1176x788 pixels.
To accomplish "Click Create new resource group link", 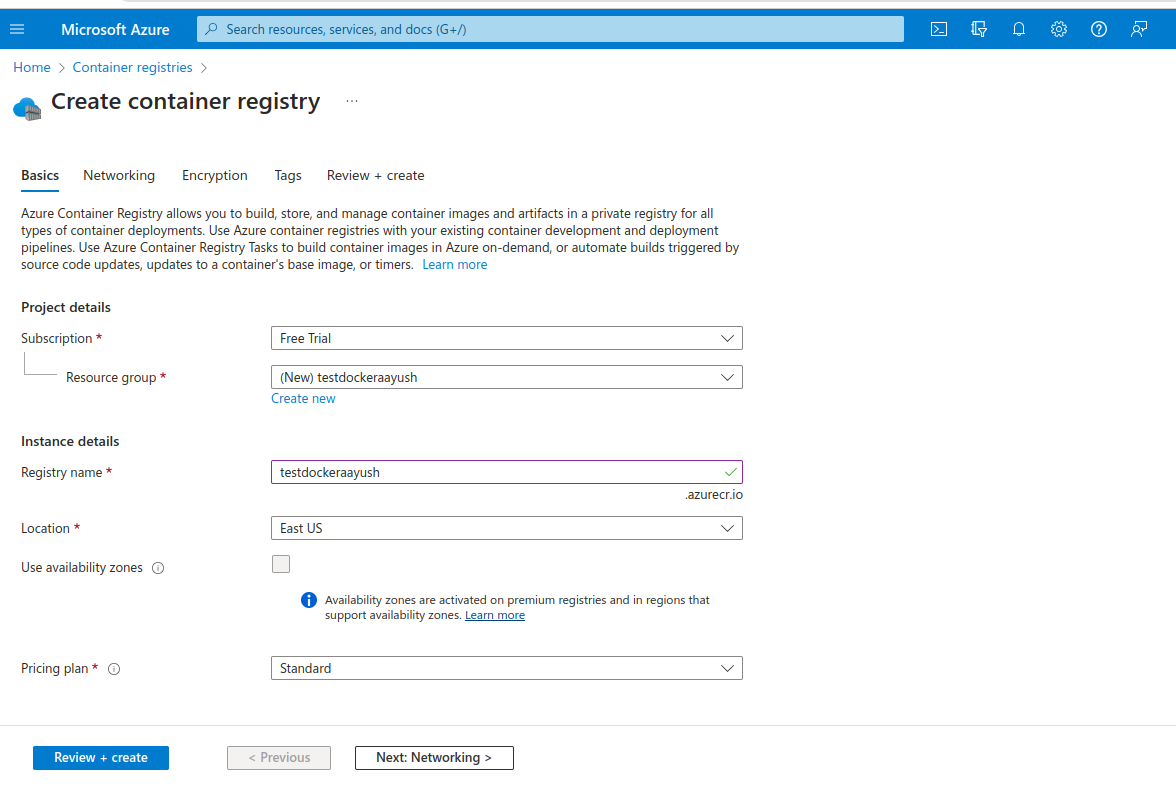I will click(303, 399).
